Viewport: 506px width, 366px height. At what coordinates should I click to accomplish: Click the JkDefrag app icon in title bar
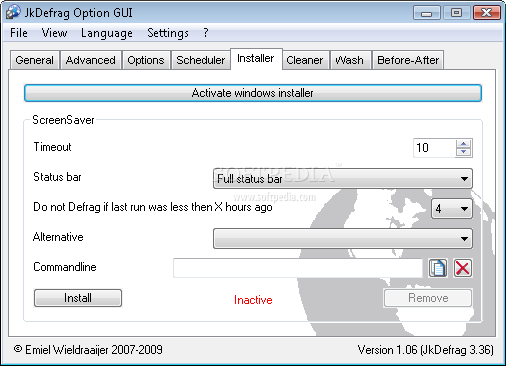[x=13, y=12]
